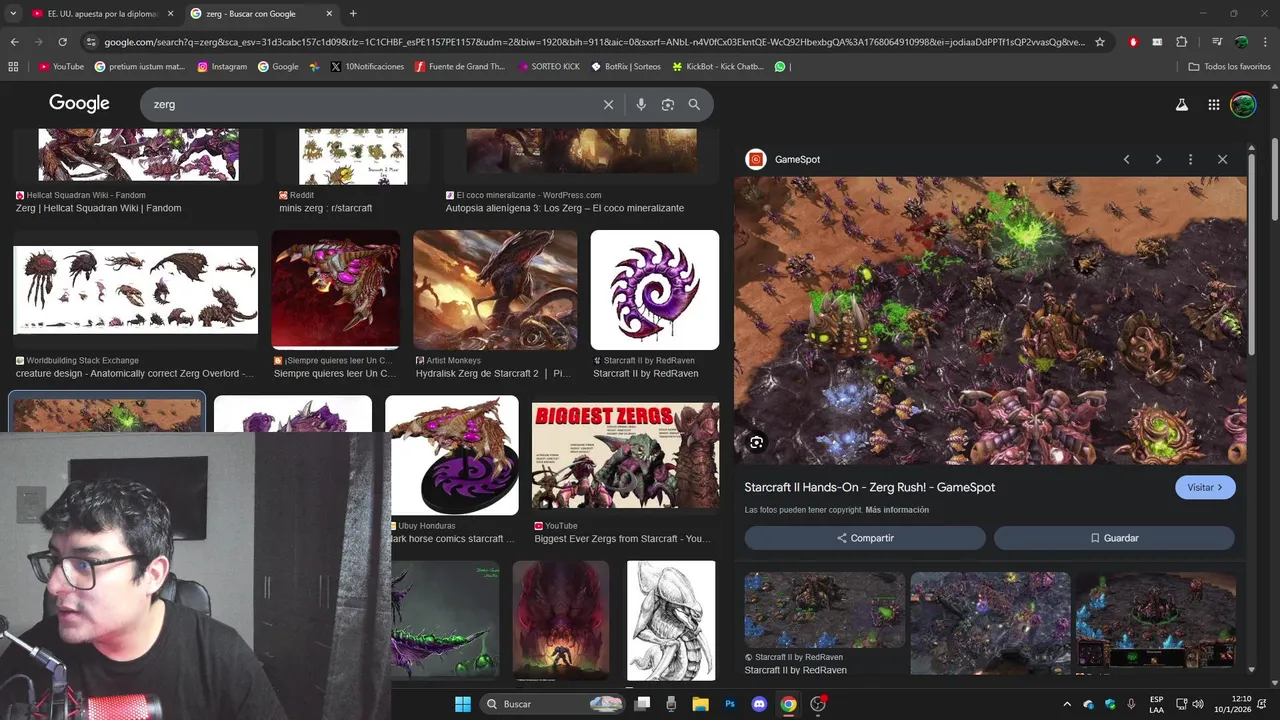1280x720 pixels.
Task: Open related image Starcraft II by RedRaven
Action: 824,610
